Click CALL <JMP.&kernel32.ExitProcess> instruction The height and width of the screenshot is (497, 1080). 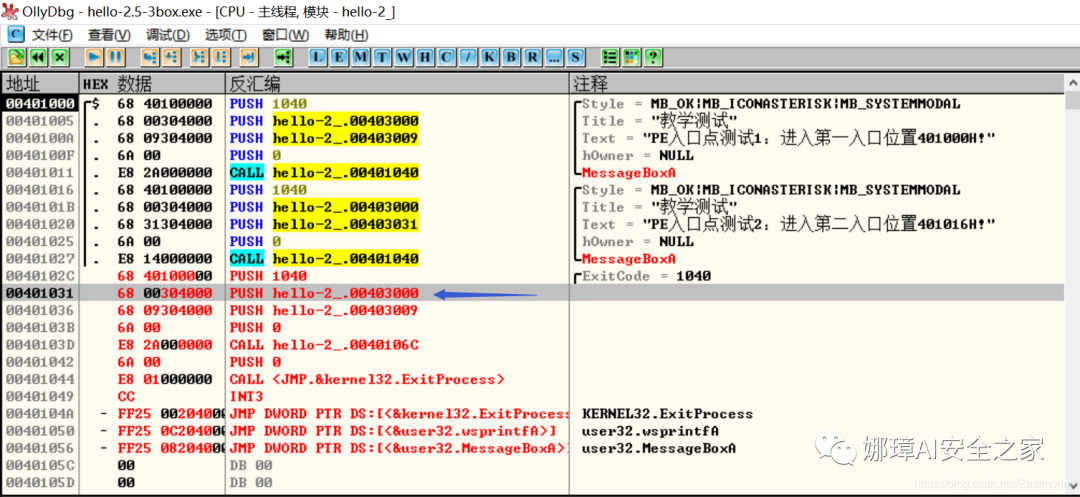(367, 379)
